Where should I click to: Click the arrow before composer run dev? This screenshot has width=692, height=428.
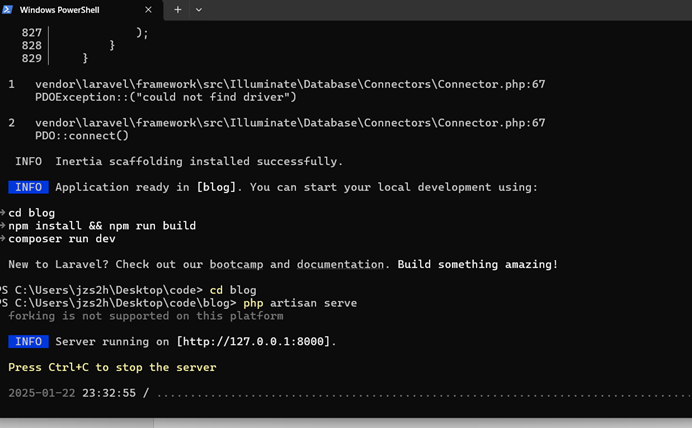pyautogui.click(x=3, y=238)
